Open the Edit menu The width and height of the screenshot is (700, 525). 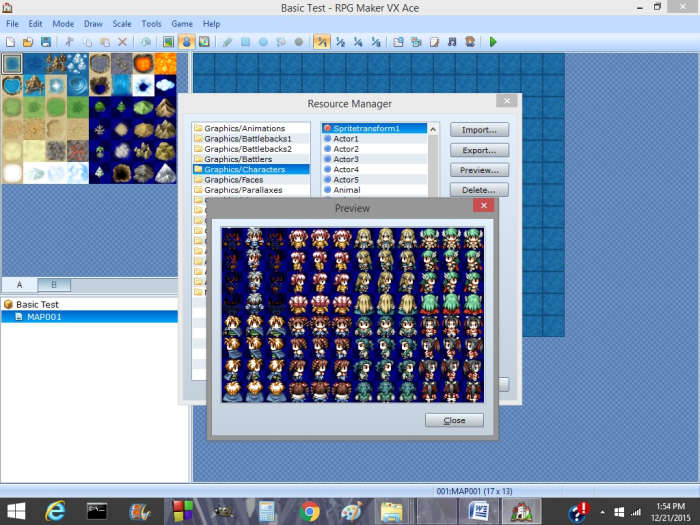click(x=35, y=24)
